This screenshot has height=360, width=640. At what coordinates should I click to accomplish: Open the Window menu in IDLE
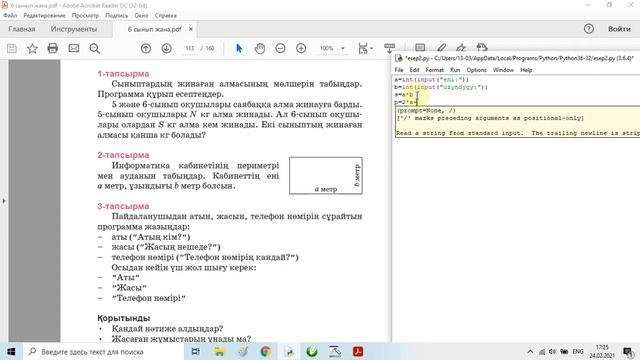coord(503,70)
